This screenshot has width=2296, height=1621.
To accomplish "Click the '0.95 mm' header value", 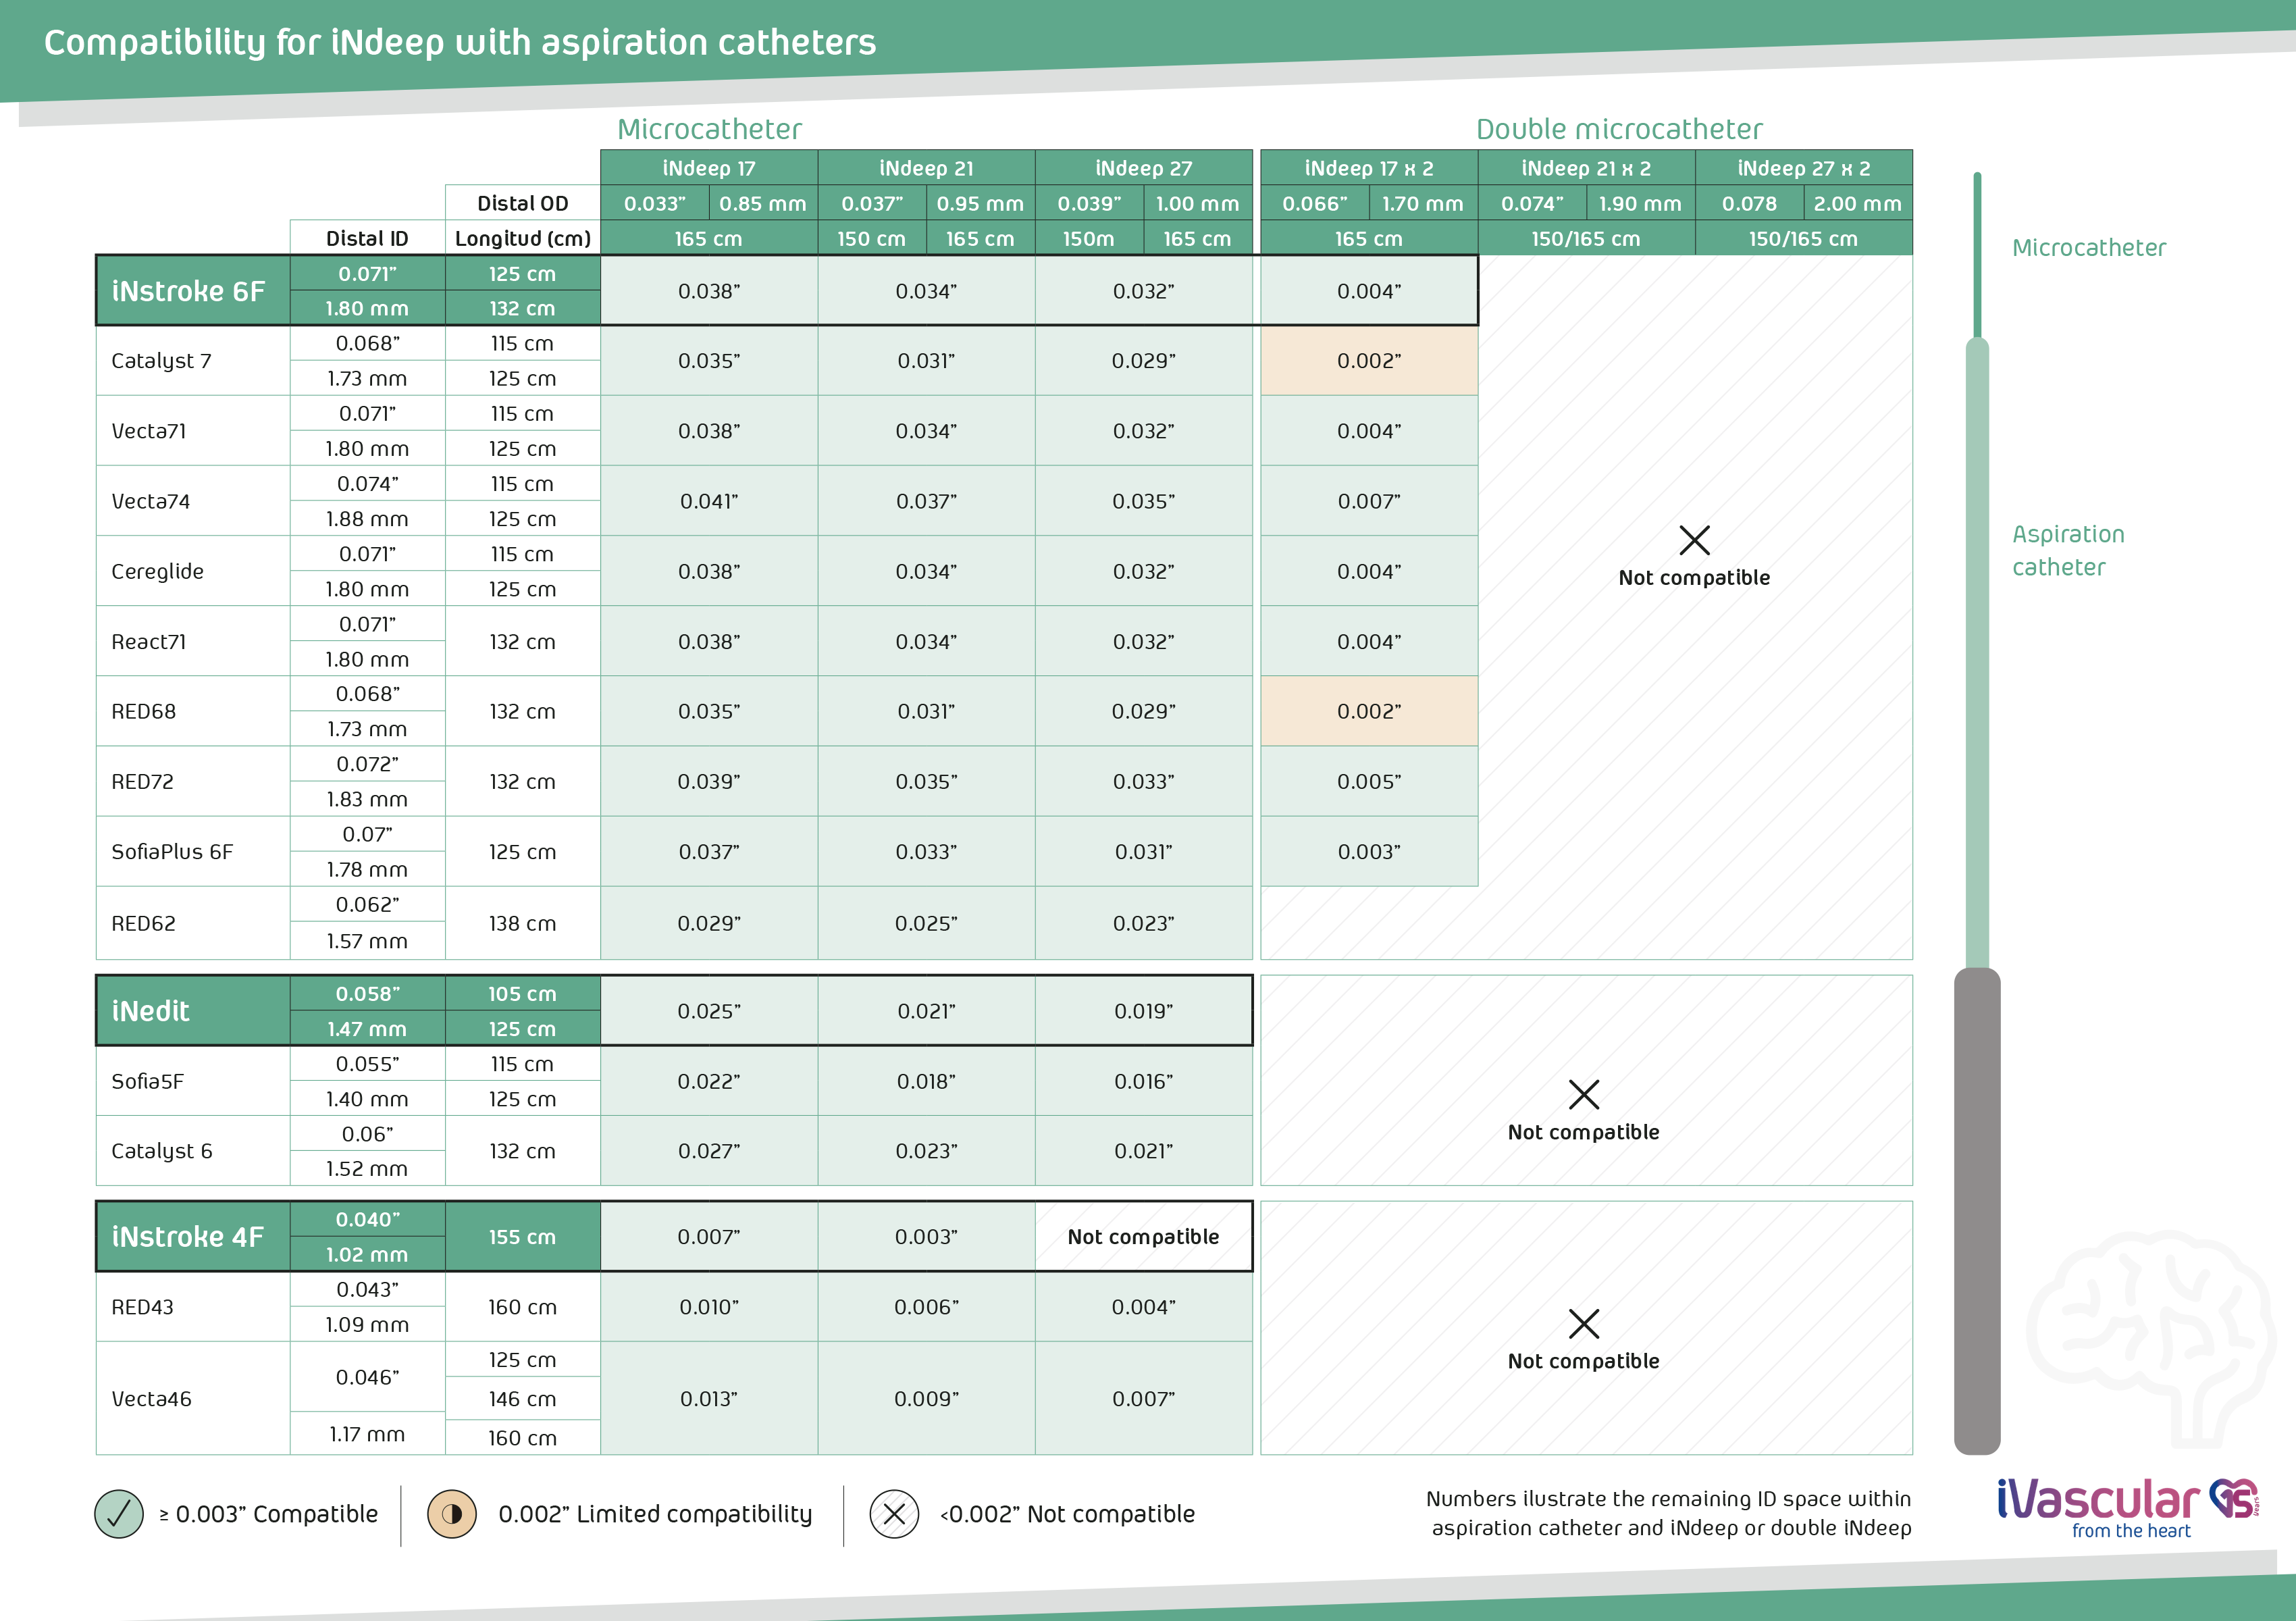I will (980, 203).
